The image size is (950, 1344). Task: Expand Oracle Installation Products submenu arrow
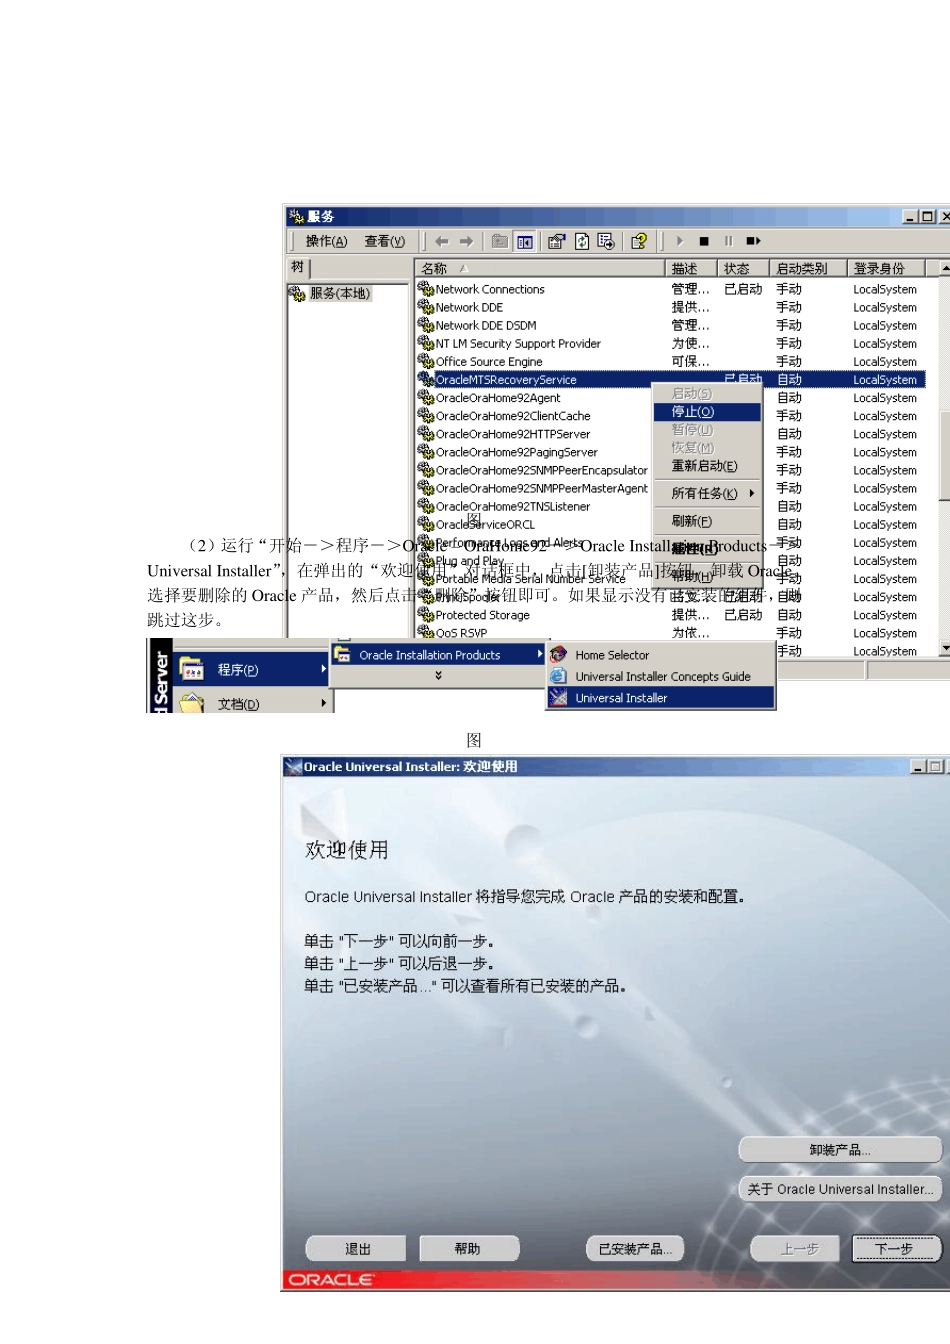click(540, 654)
